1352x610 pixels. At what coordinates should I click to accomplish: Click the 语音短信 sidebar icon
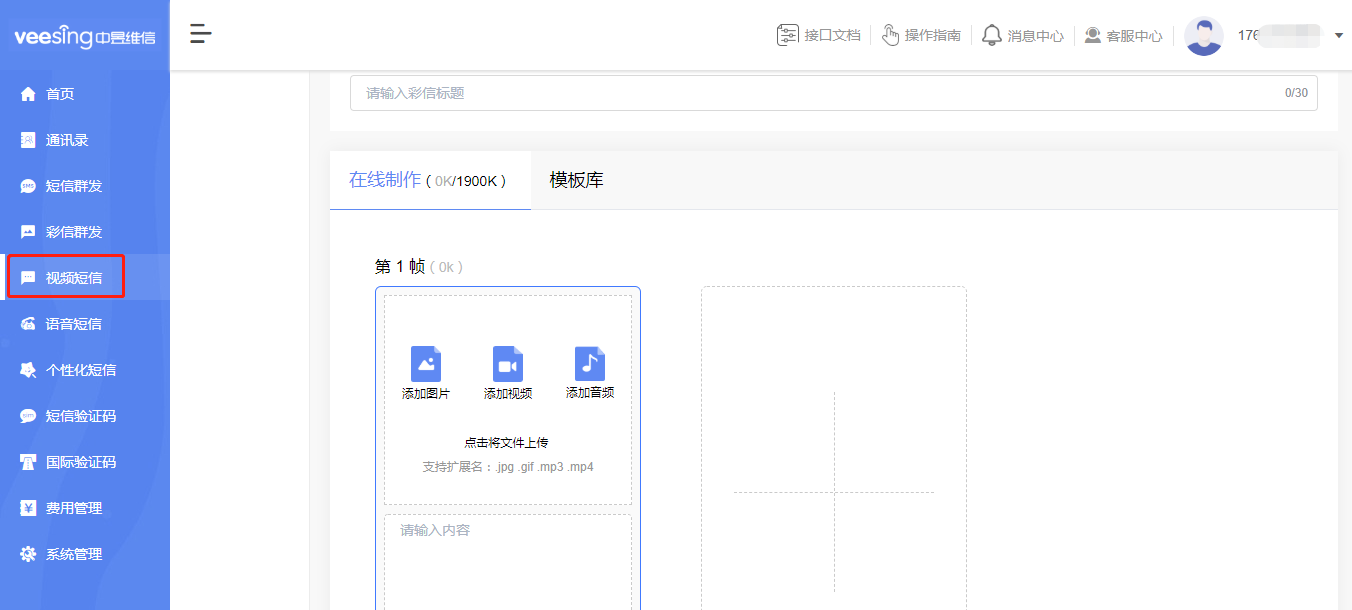(x=28, y=323)
